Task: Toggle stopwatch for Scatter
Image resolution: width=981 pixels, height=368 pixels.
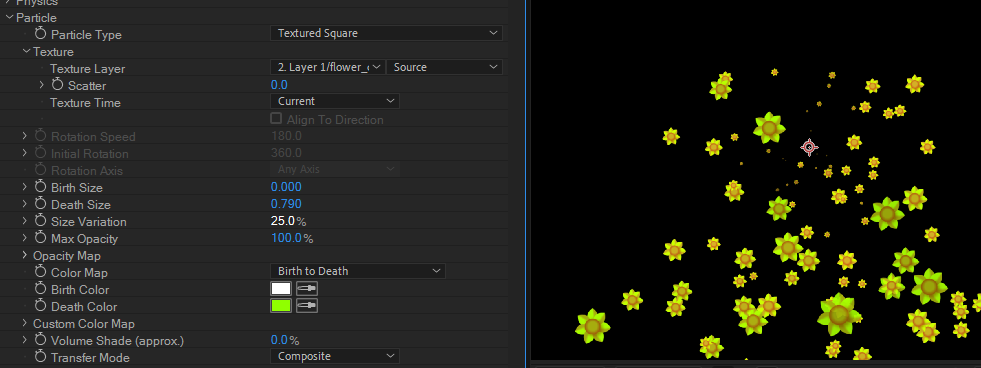Action: click(58, 85)
